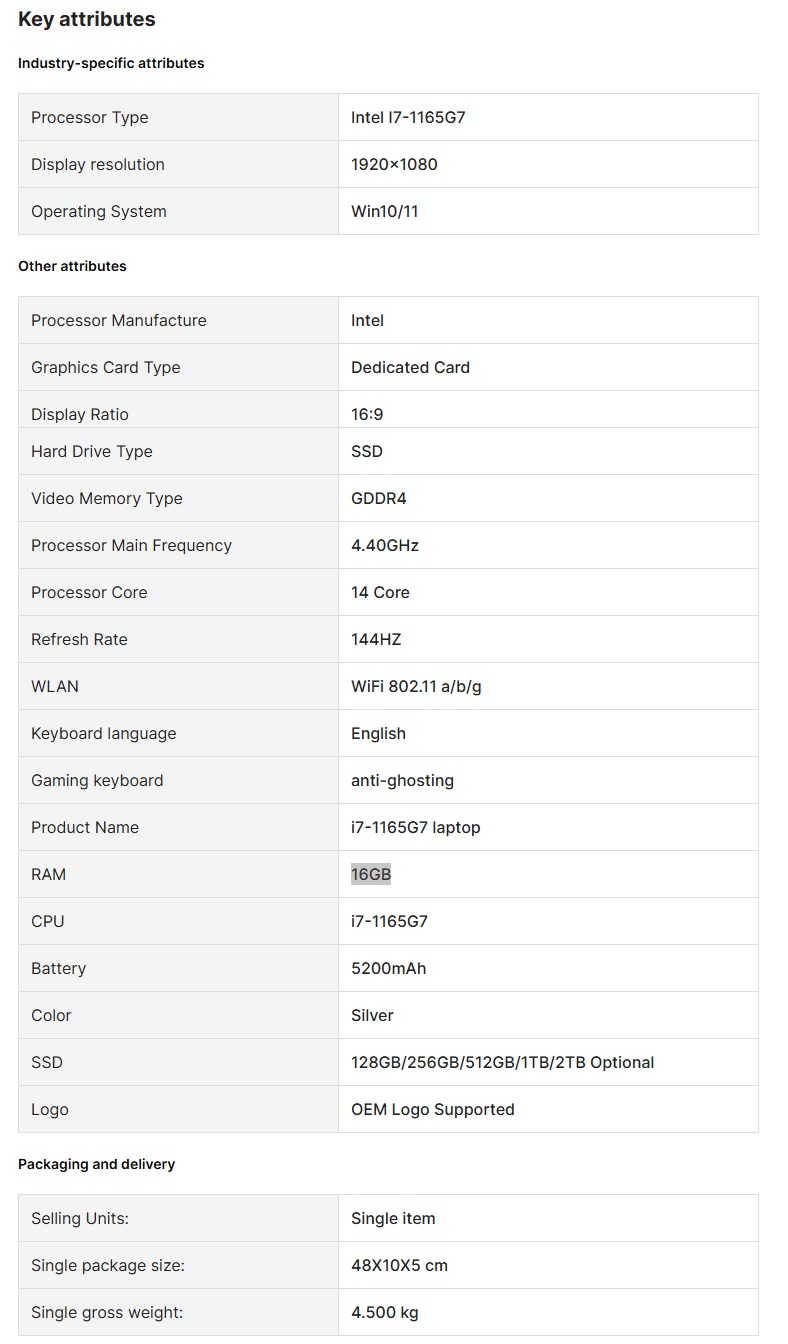The width and height of the screenshot is (788, 1344).
Task: Click the GDDR4 video memory value
Action: tap(379, 498)
